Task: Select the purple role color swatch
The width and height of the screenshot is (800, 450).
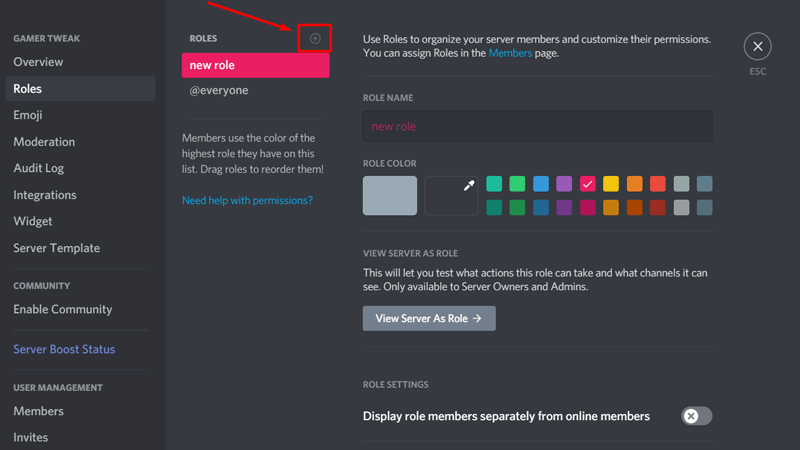Action: [564, 184]
